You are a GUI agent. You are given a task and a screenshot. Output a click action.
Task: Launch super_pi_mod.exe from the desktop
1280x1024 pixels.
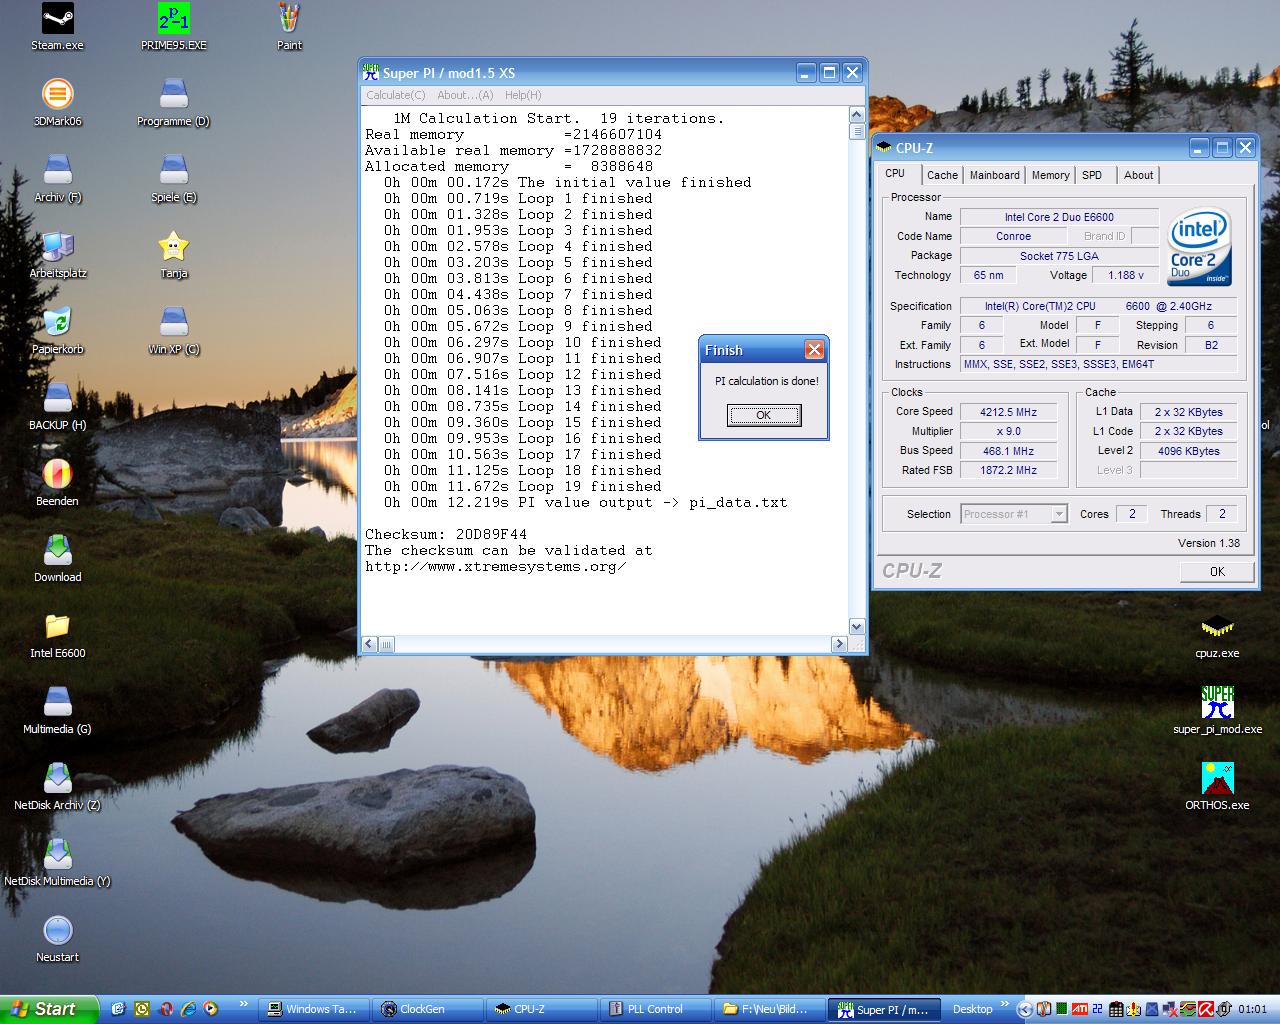(1217, 711)
